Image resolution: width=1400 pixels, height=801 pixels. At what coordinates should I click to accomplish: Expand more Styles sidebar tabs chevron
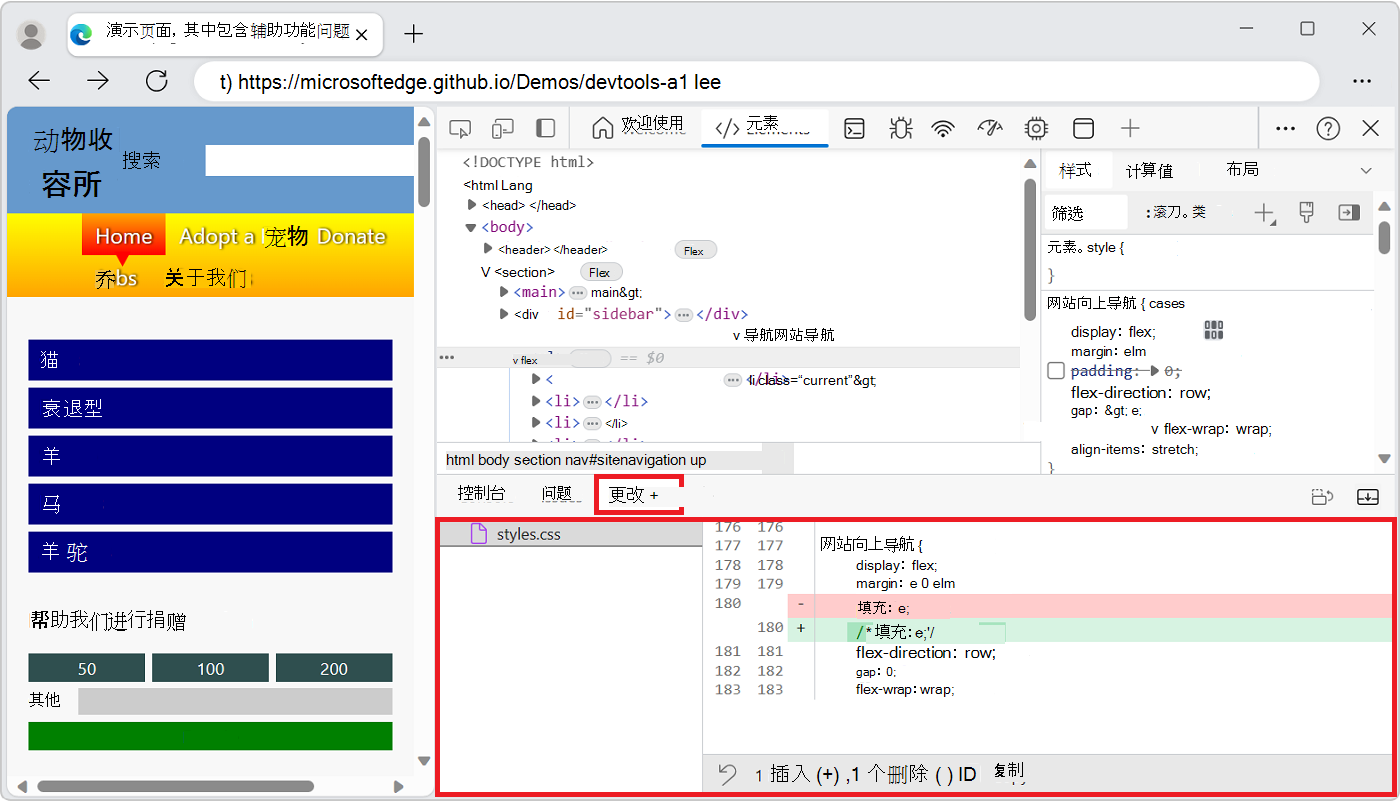1367,171
